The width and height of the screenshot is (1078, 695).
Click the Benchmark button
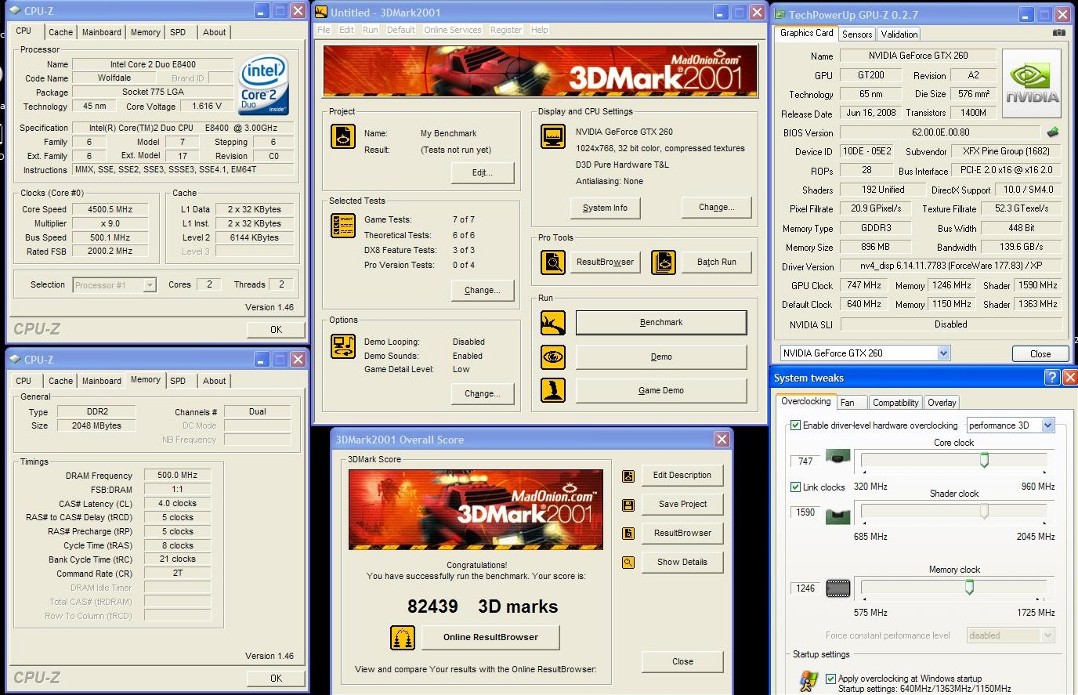(x=661, y=322)
